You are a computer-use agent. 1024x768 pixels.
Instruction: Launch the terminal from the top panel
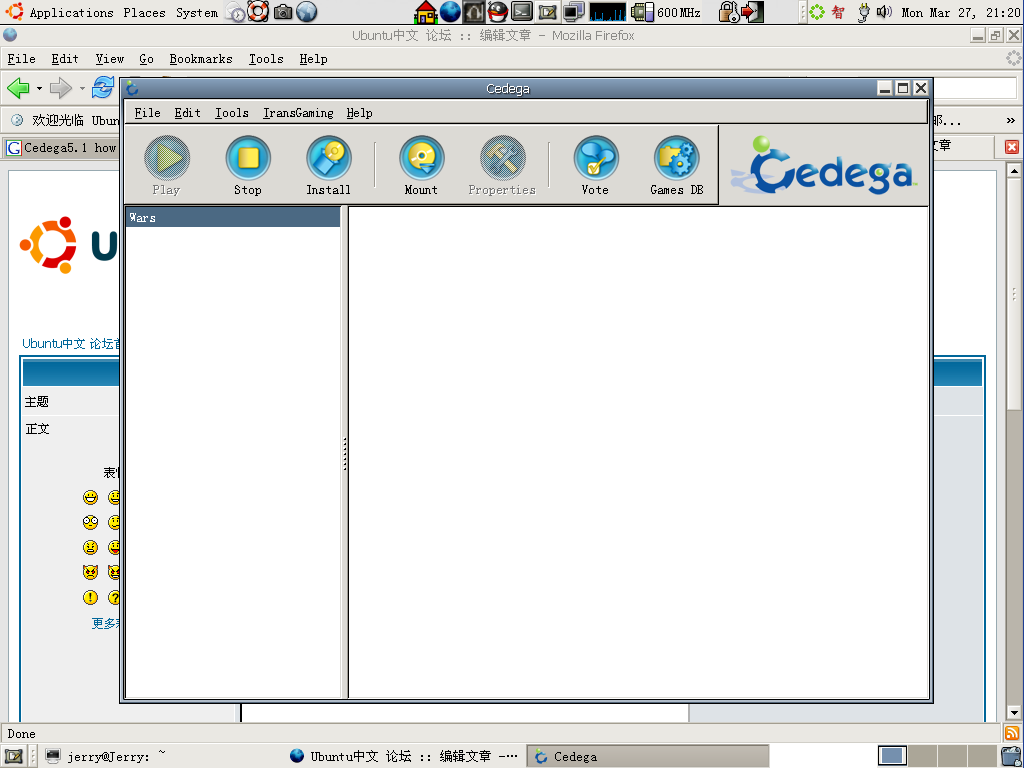(x=522, y=12)
